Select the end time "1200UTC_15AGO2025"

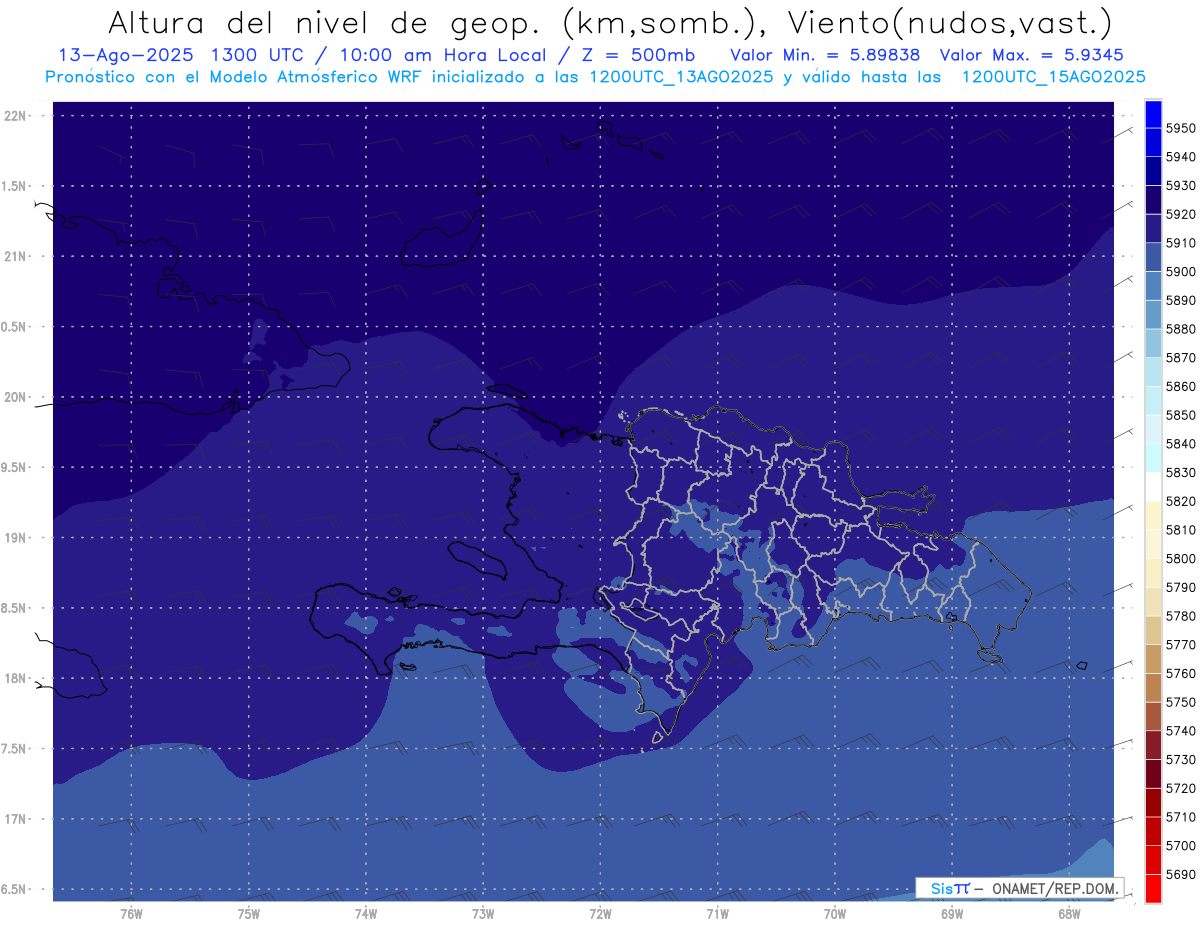click(1053, 77)
